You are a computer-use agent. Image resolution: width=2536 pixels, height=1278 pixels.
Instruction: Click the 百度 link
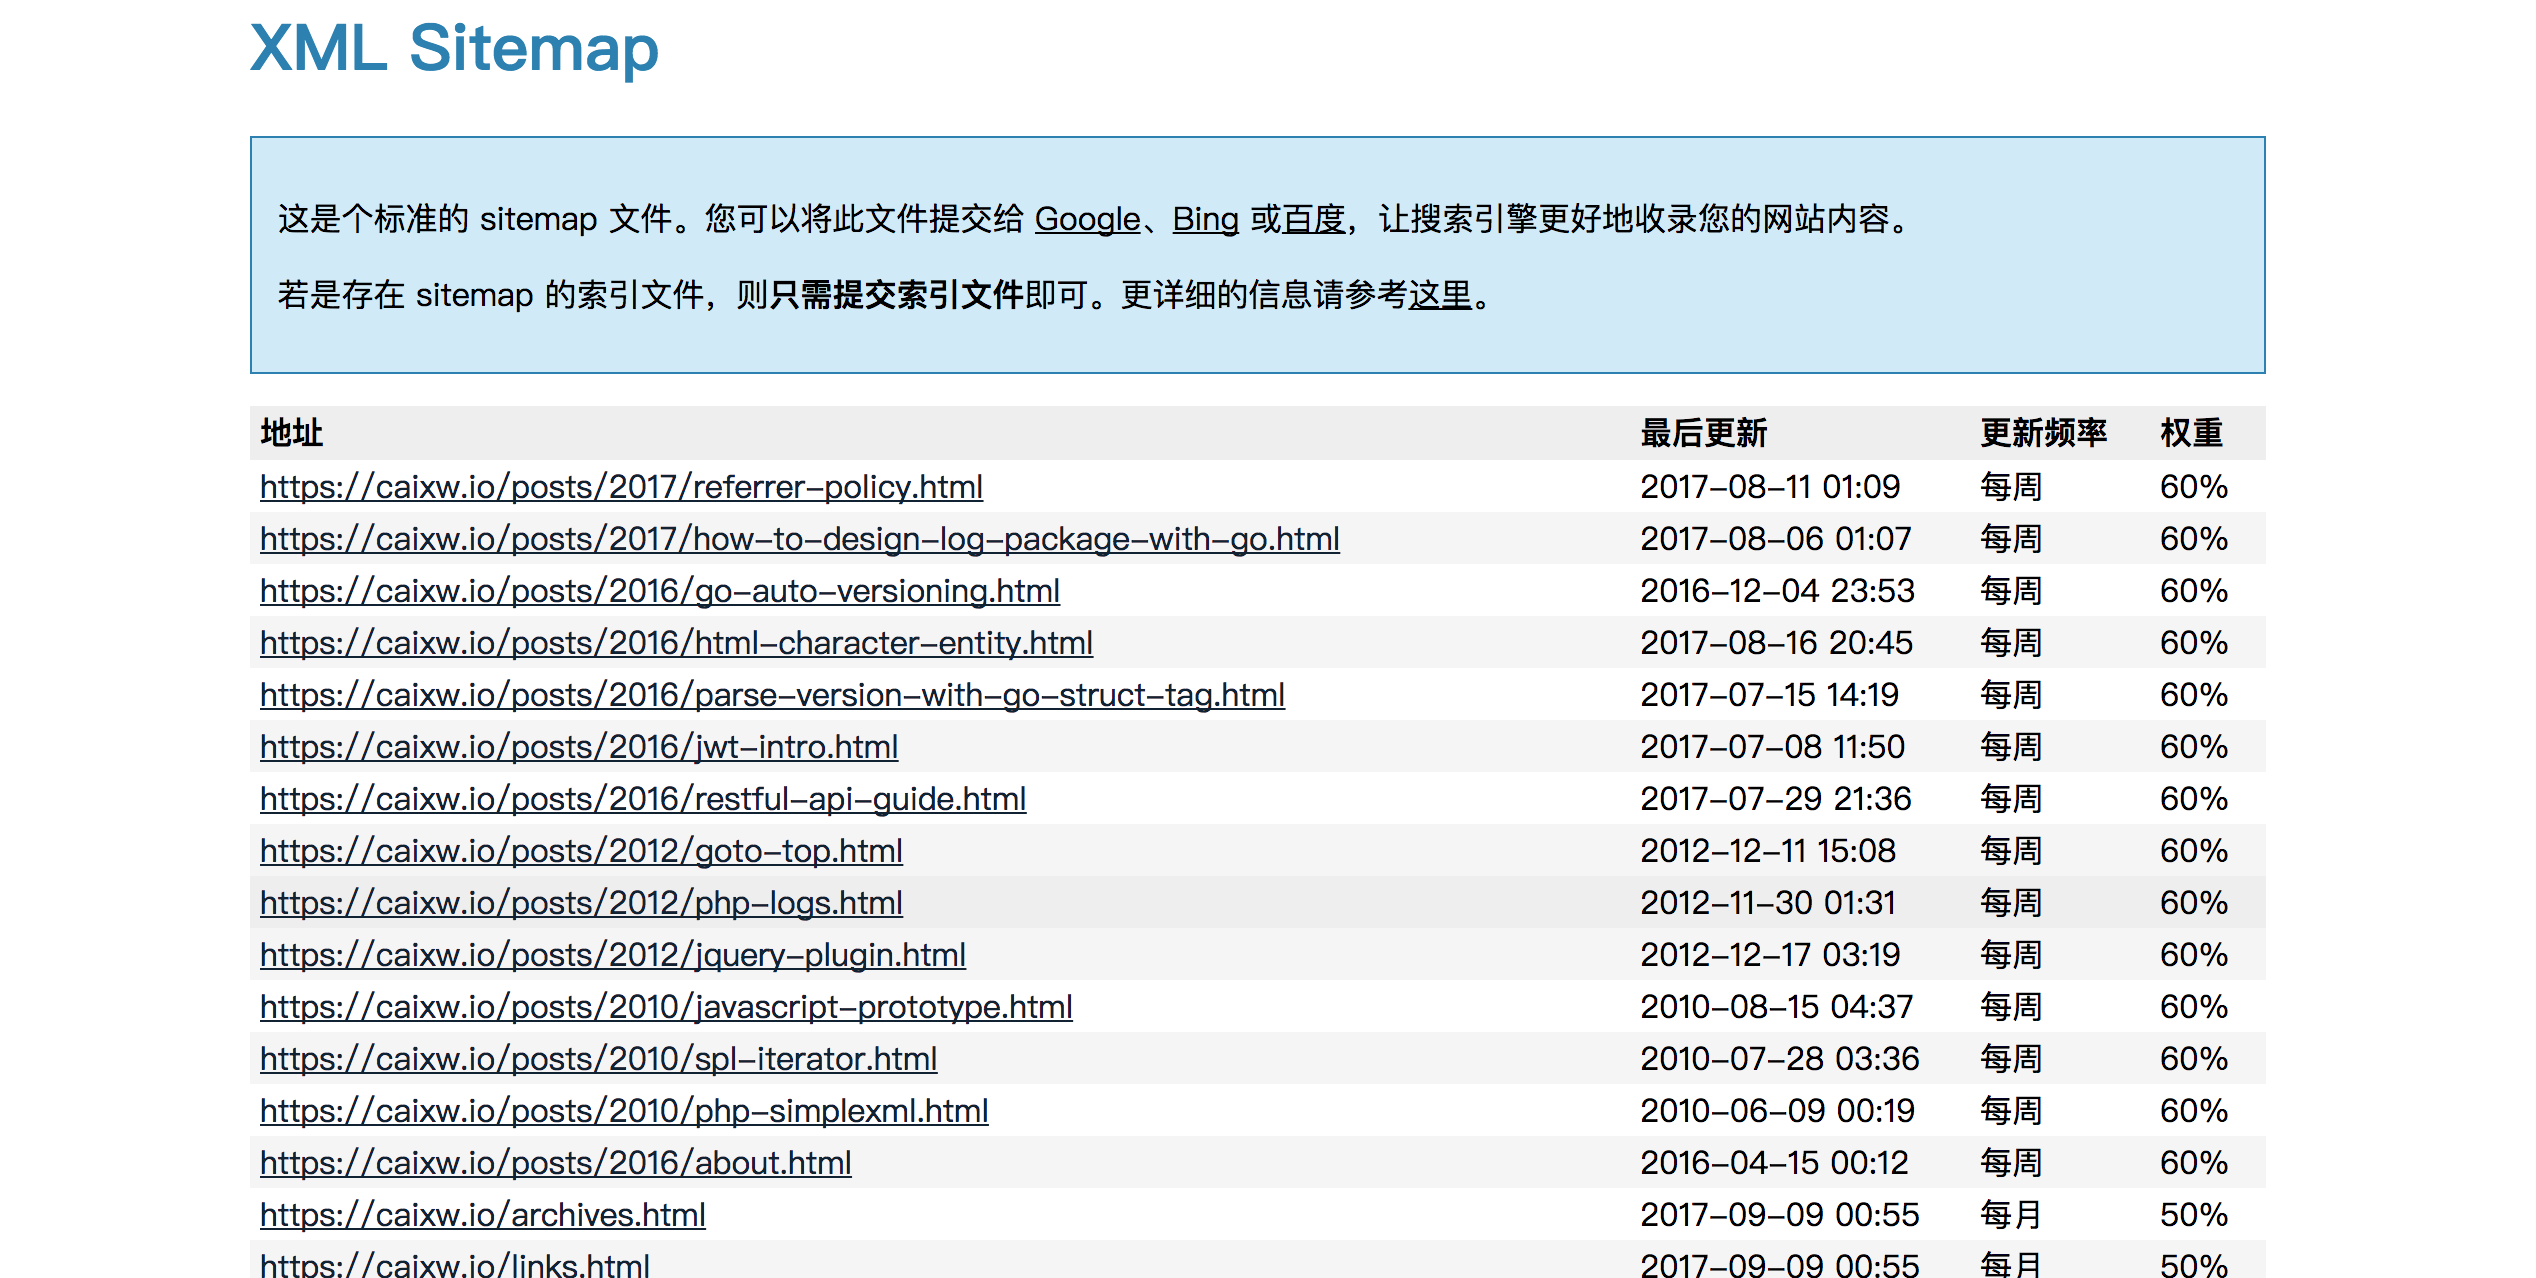point(1313,218)
